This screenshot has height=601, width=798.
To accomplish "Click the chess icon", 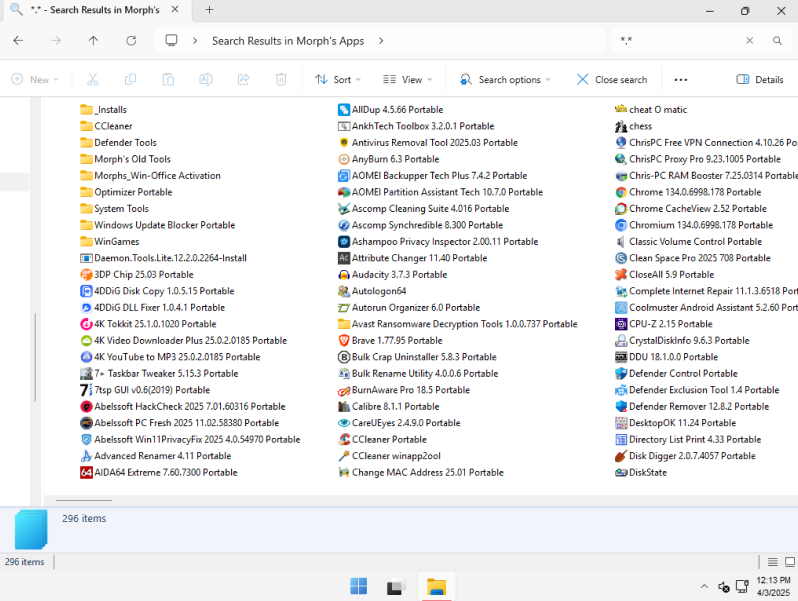I will coord(620,126).
